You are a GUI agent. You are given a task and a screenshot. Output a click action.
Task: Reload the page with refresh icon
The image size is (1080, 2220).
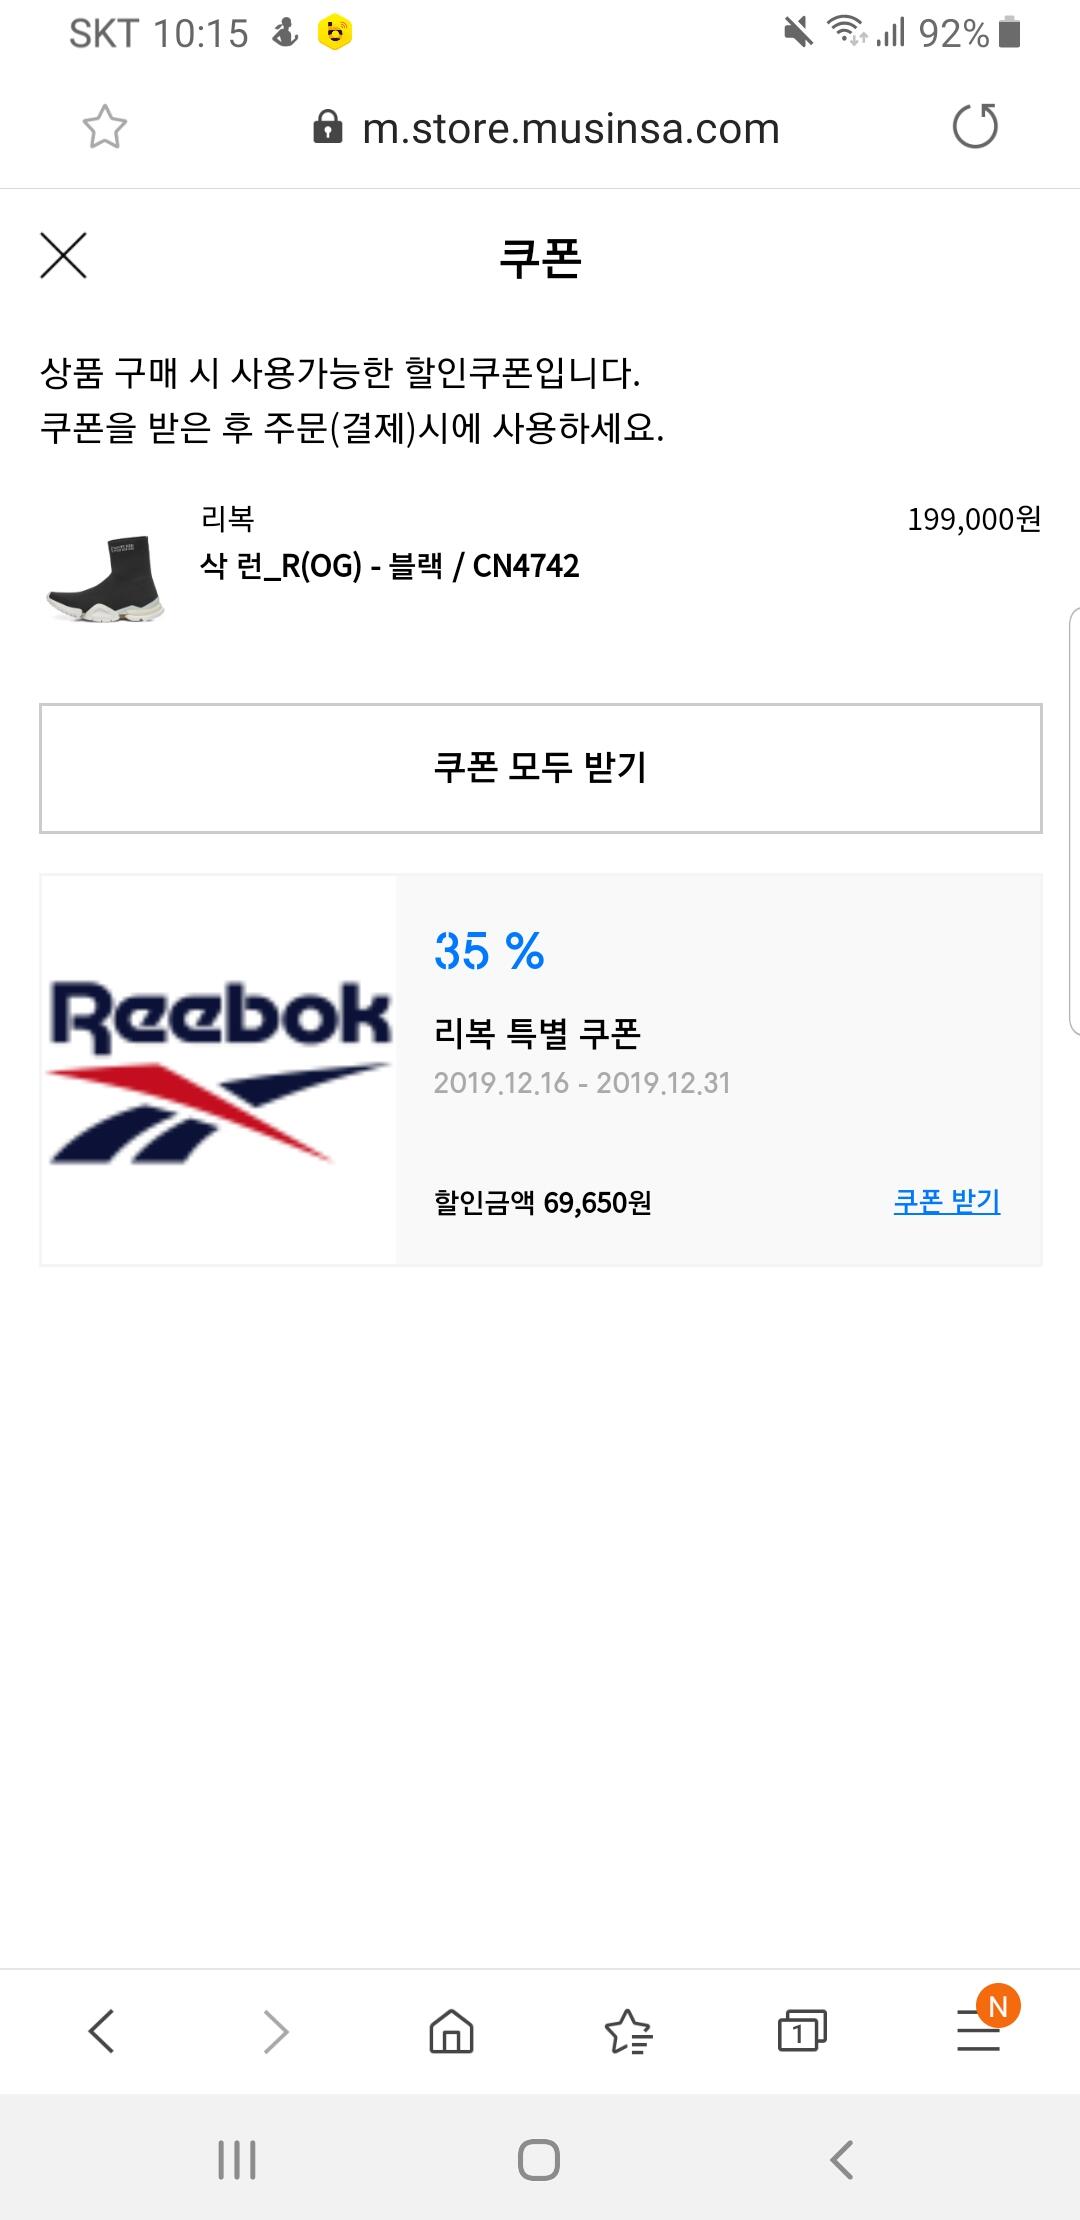[x=975, y=127]
